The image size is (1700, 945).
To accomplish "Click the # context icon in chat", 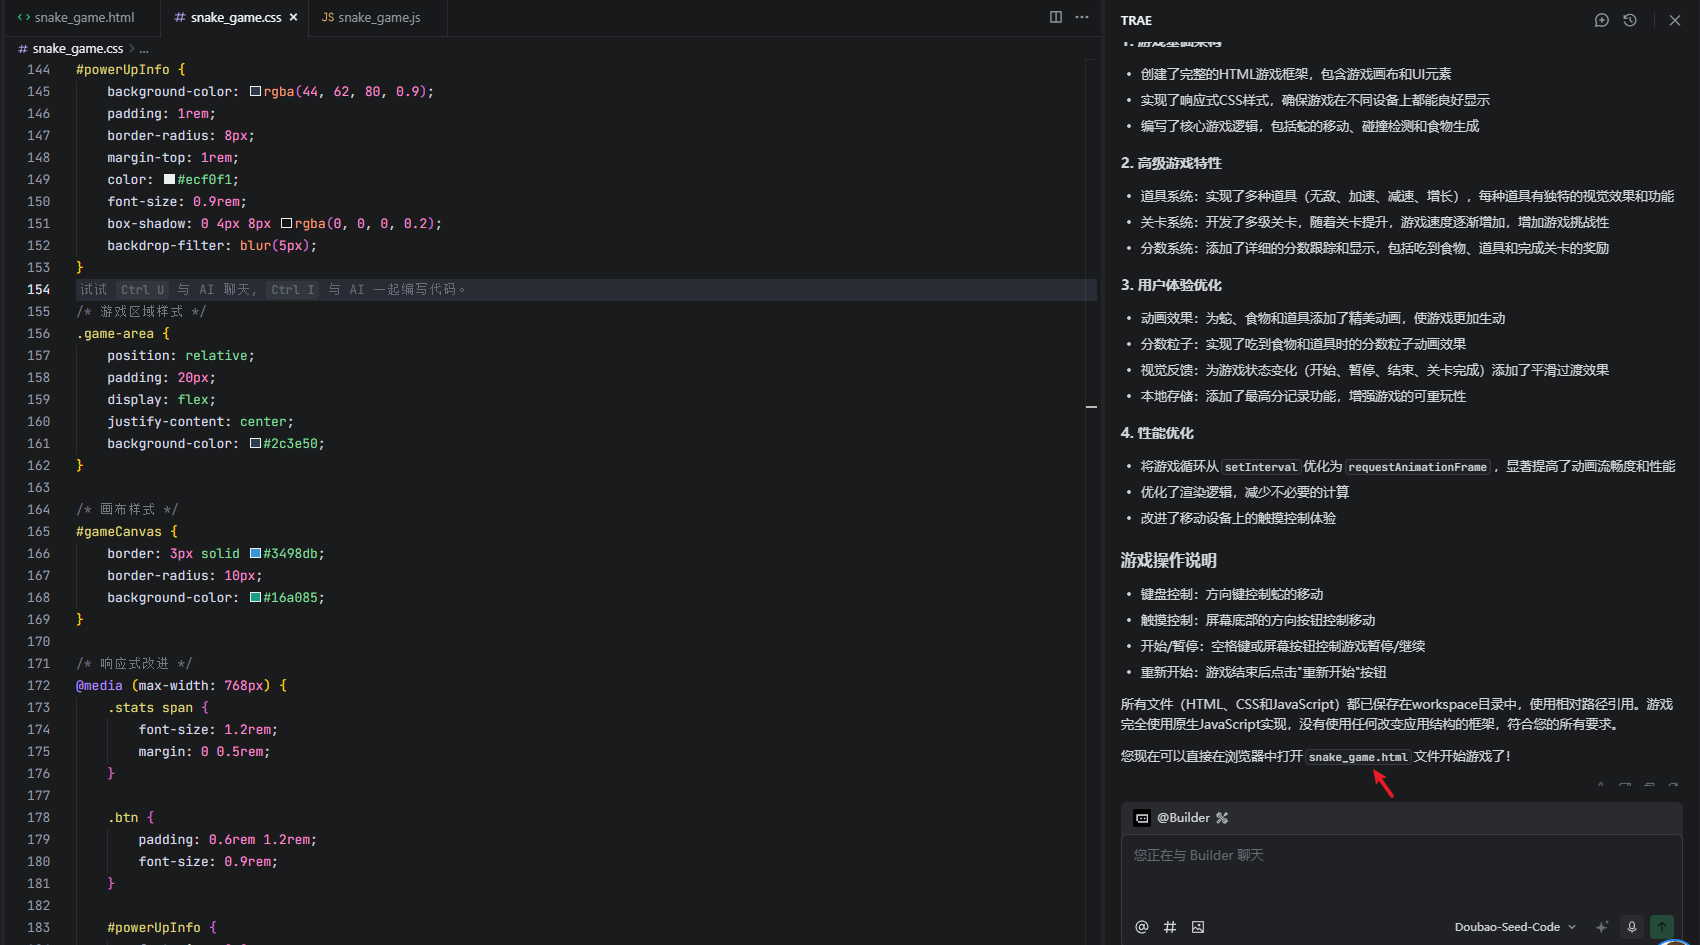I will pos(1170,927).
